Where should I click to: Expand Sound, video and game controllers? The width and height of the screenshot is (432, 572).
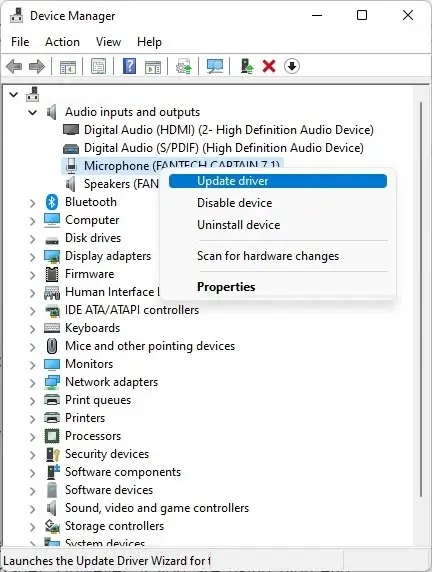tap(32, 509)
